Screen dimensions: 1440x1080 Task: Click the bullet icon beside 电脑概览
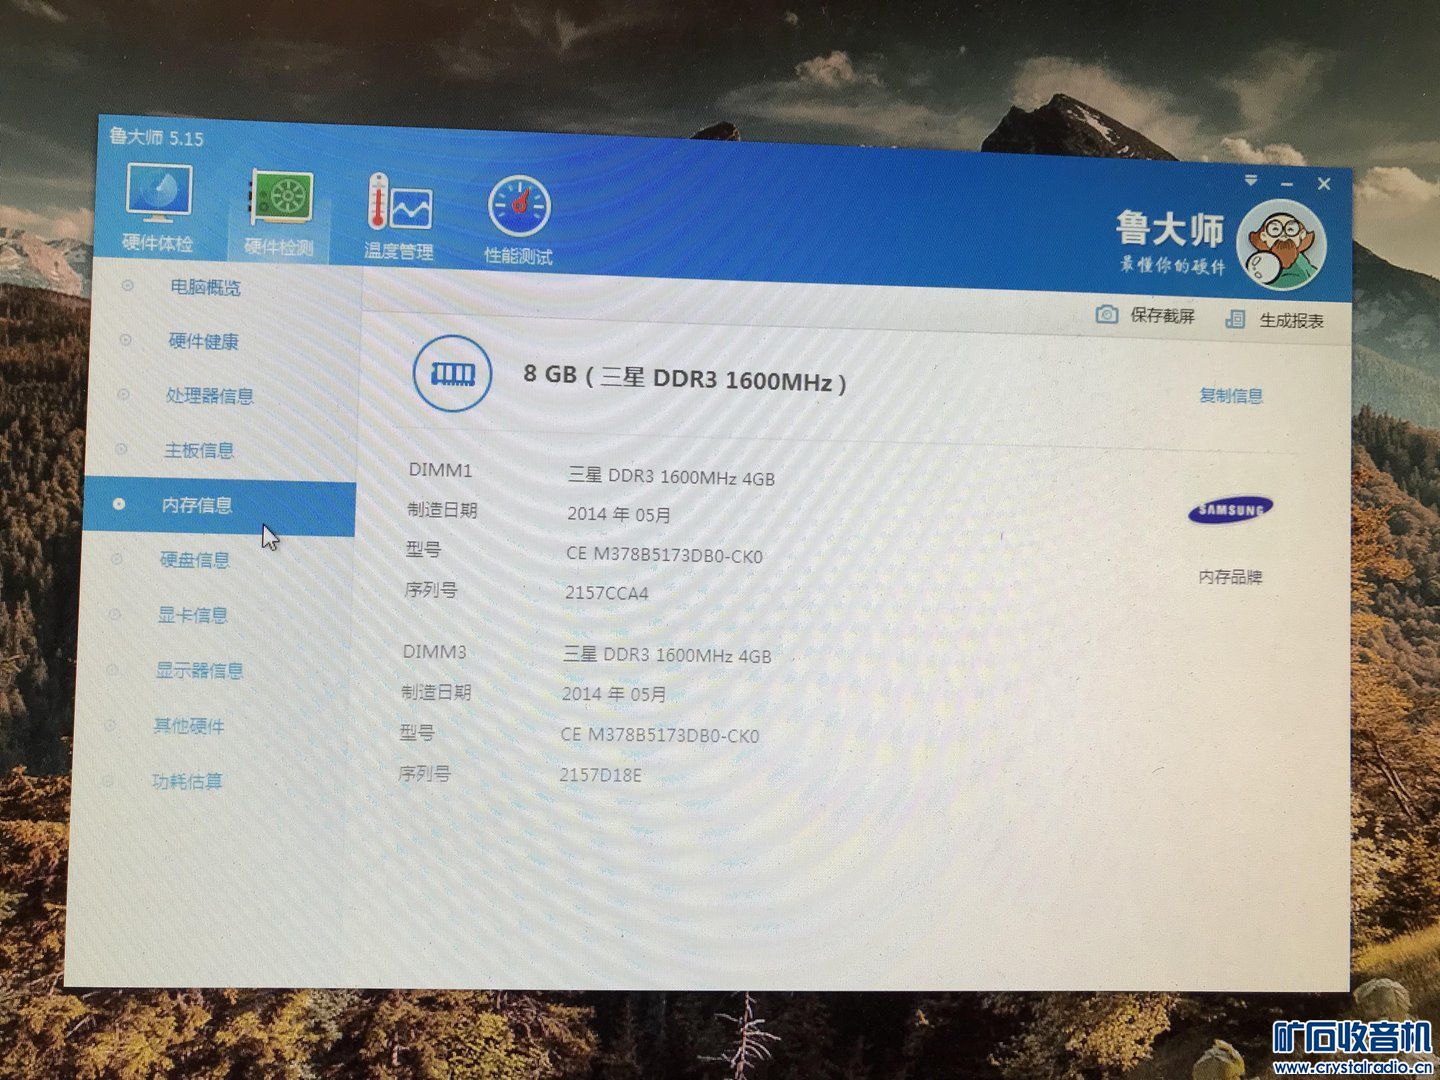[128, 286]
